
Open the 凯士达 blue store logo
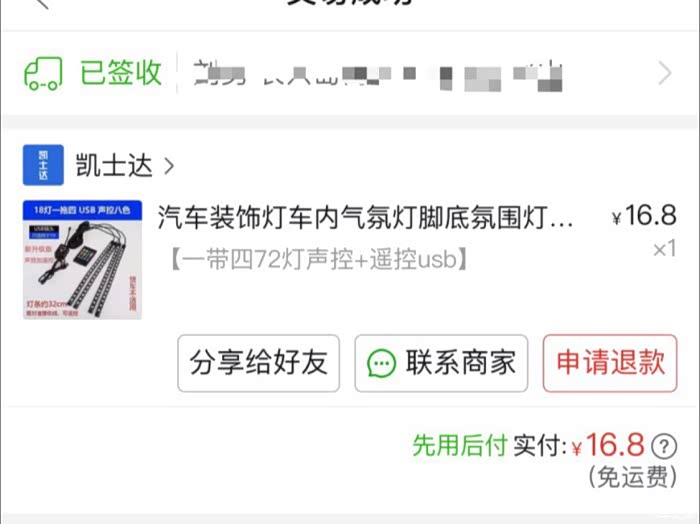[43, 165]
